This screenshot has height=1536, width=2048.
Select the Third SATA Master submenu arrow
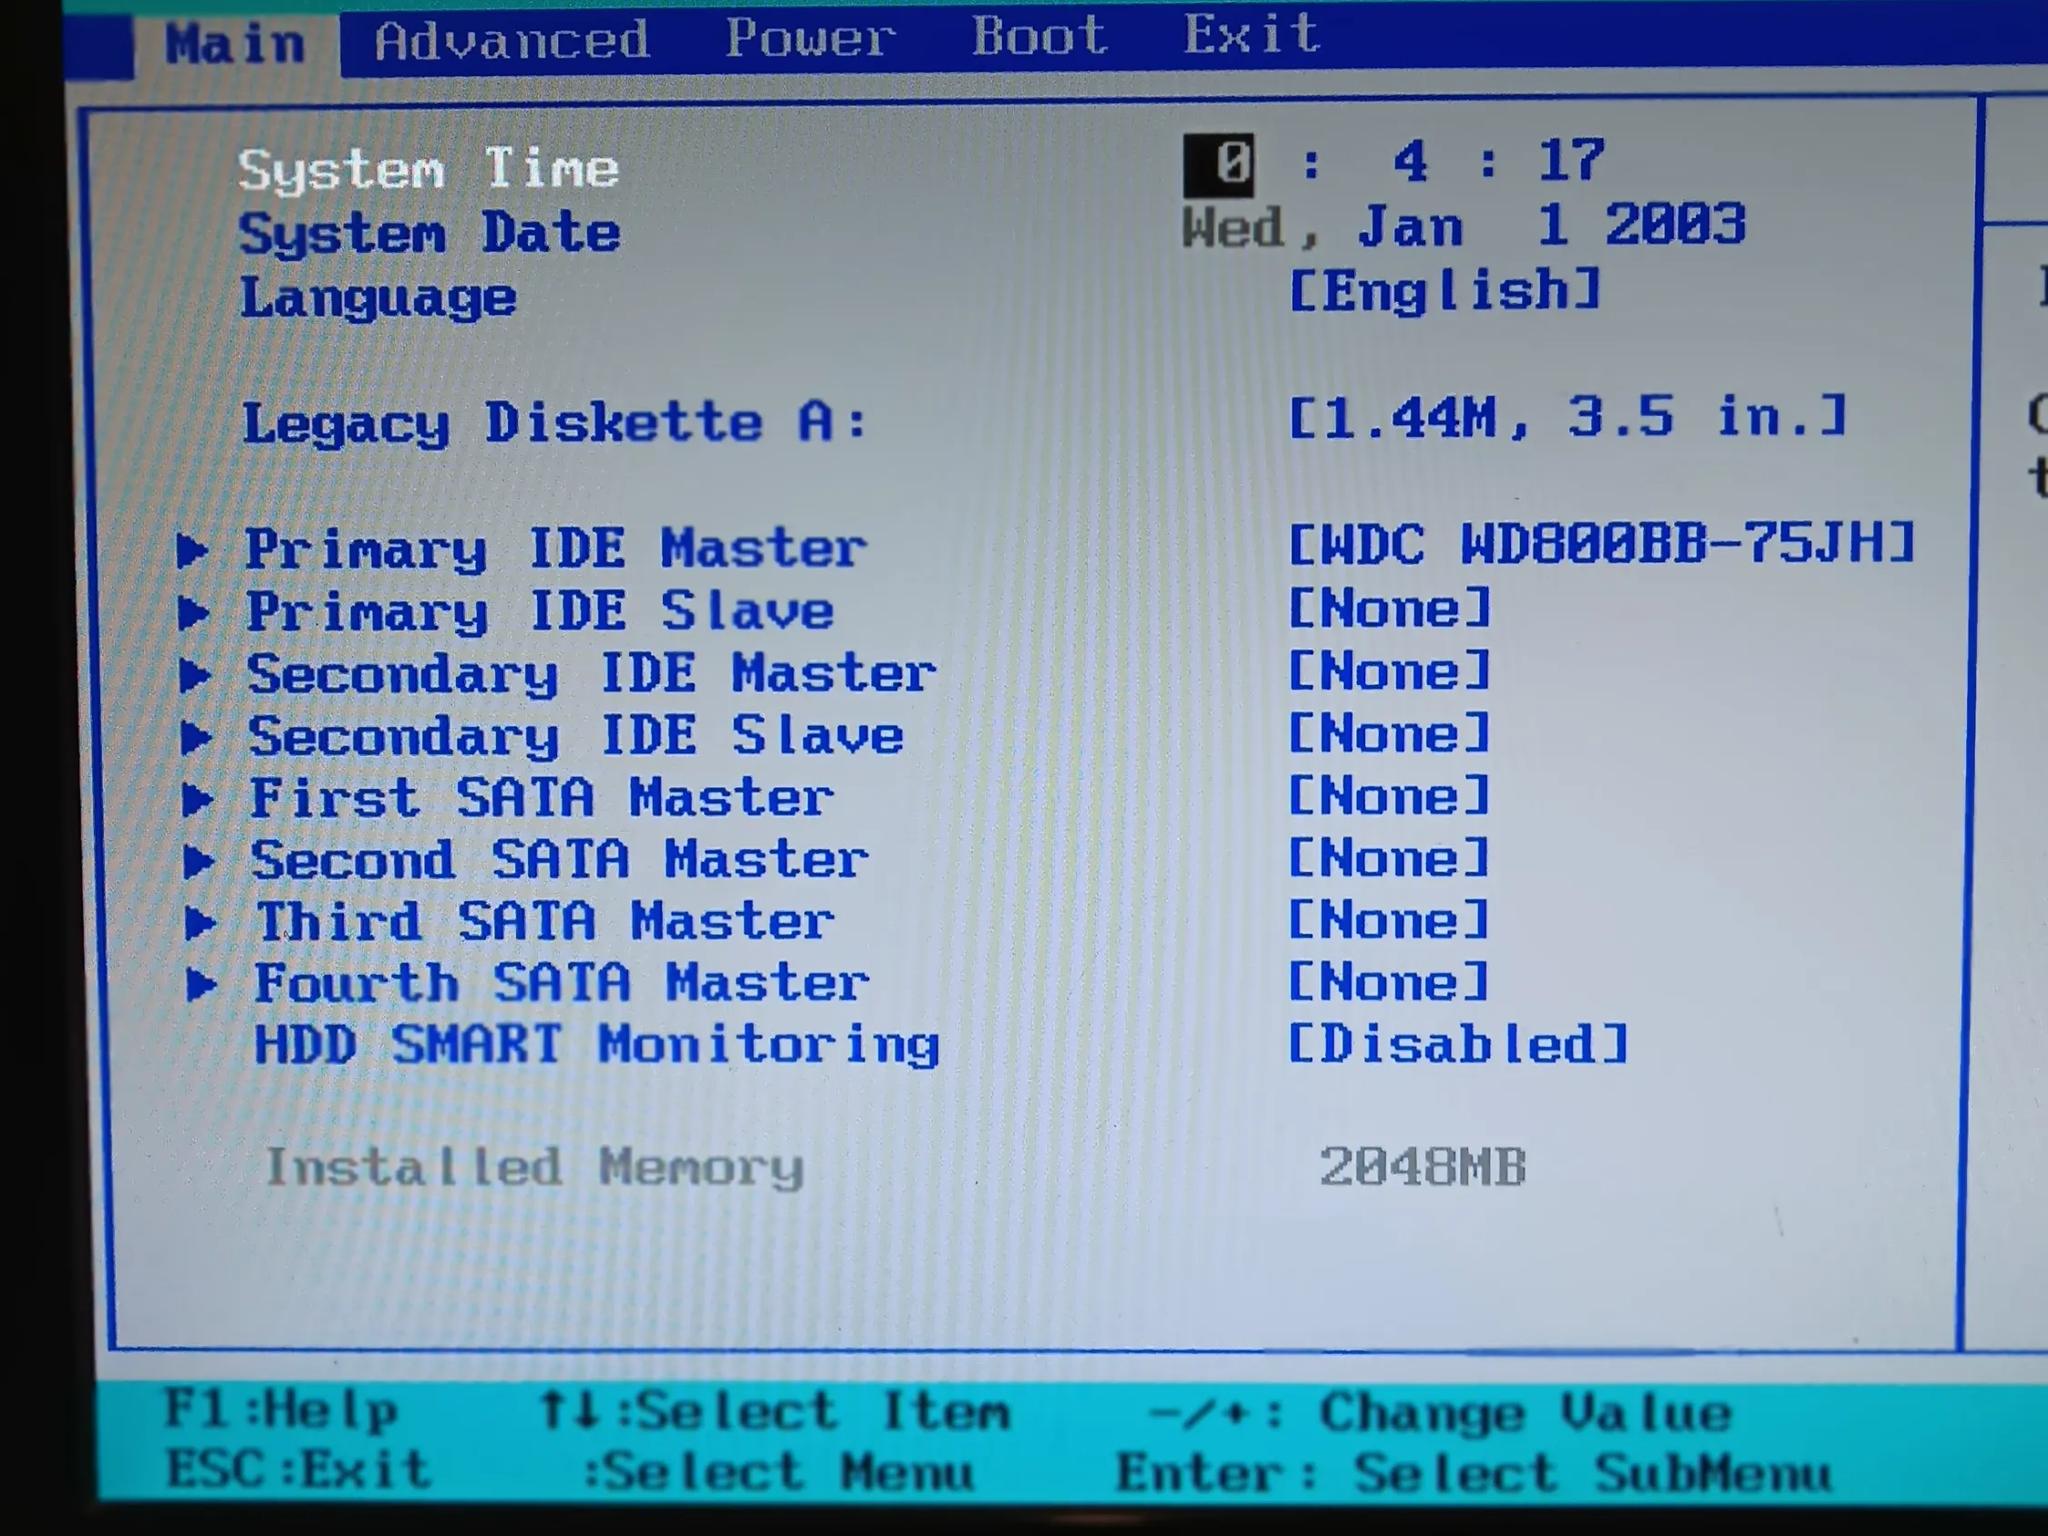200,920
